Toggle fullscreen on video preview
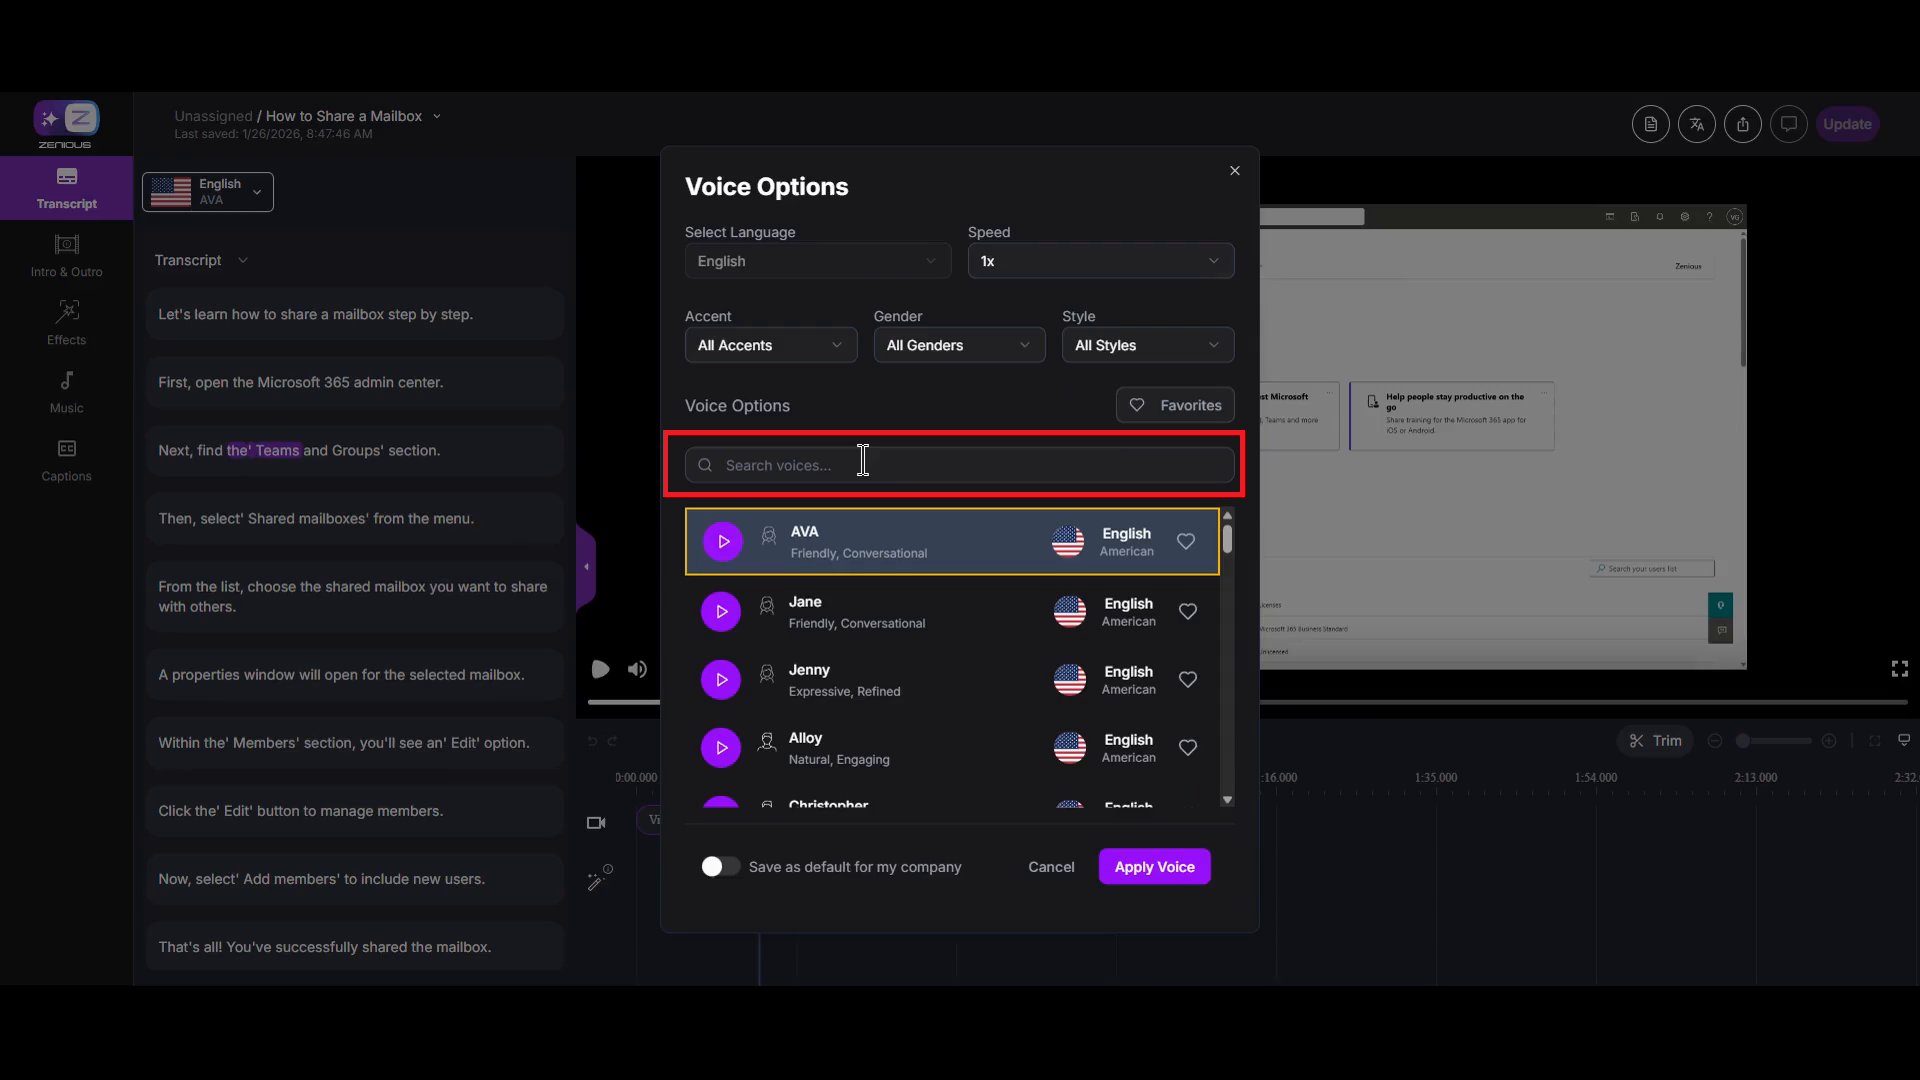 point(1899,669)
